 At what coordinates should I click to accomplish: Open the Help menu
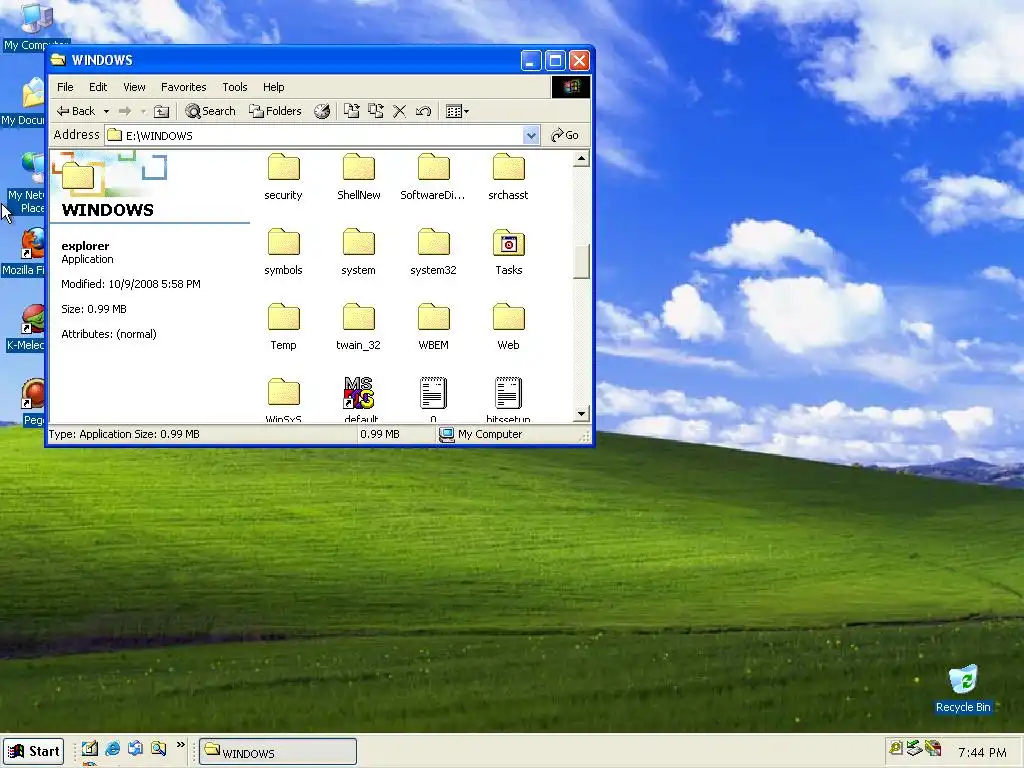(274, 87)
